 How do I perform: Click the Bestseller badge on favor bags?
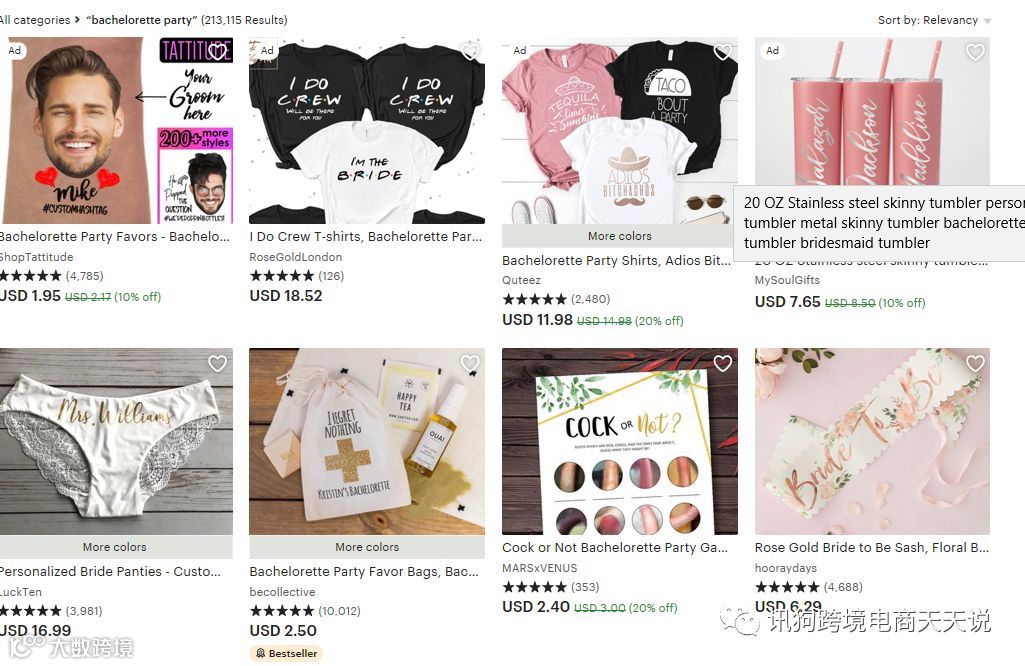[x=286, y=653]
